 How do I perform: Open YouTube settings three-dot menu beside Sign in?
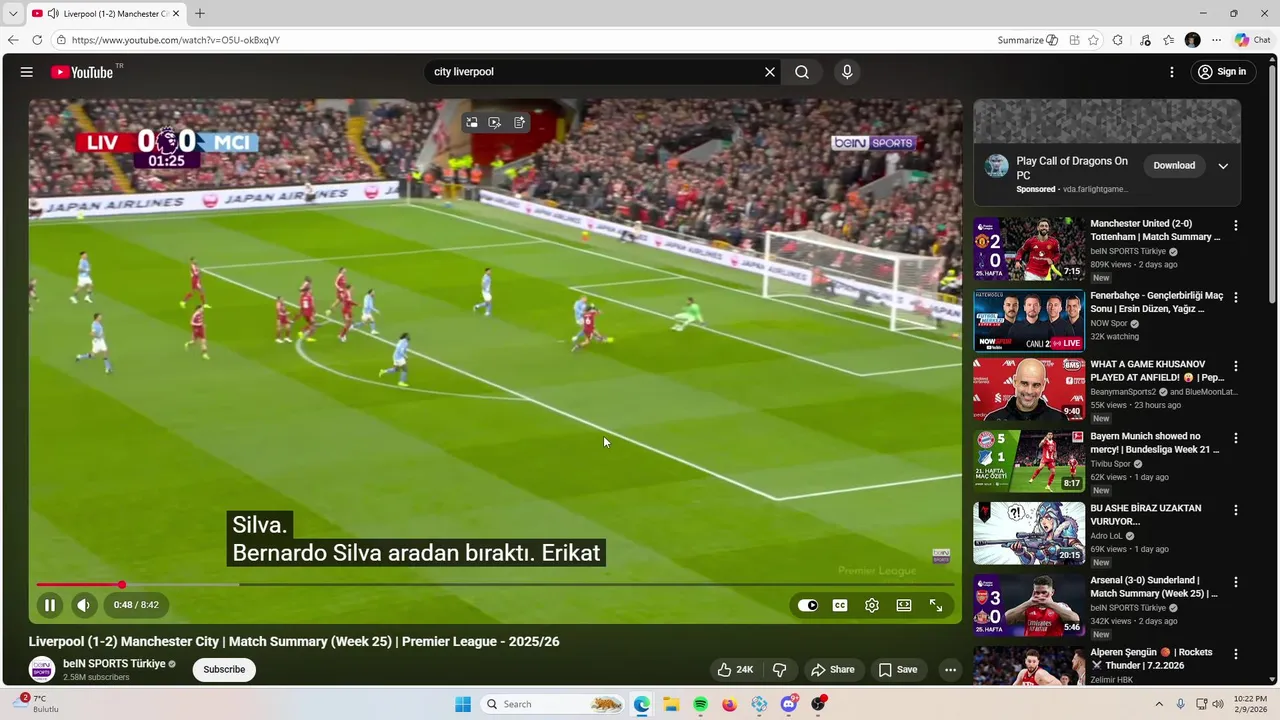click(1172, 72)
